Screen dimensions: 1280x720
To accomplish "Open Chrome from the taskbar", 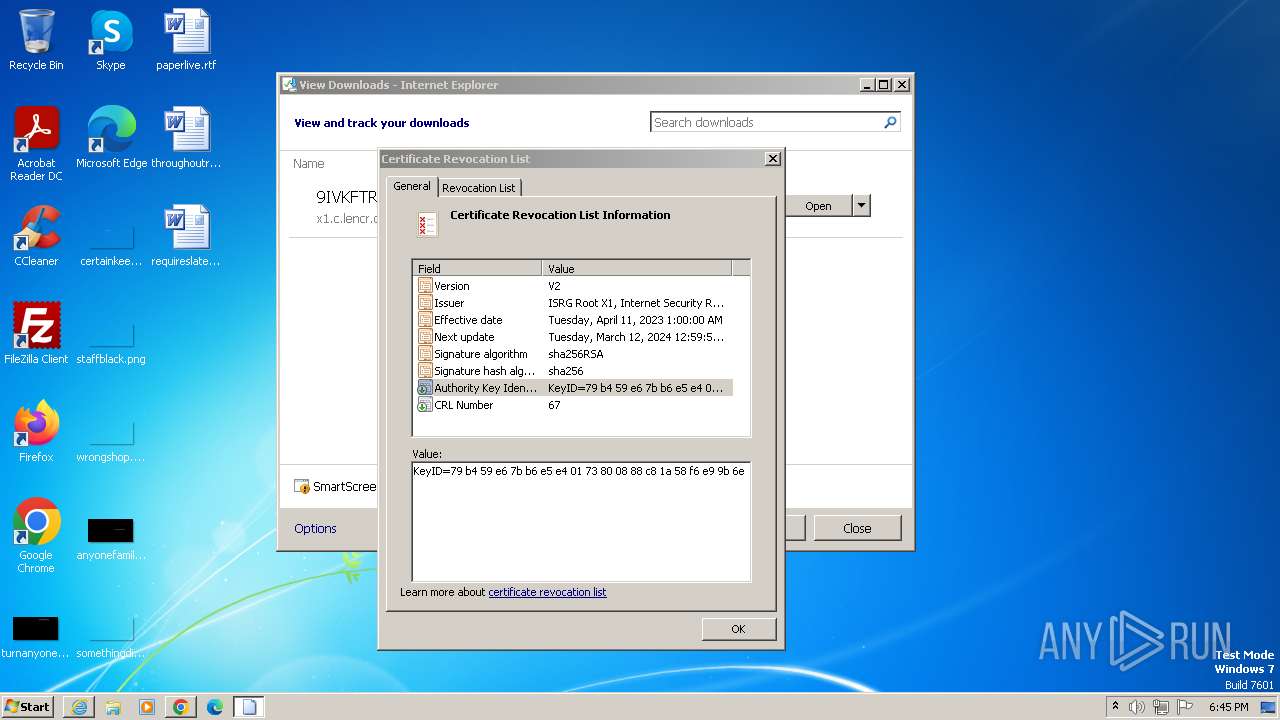I will tap(181, 707).
